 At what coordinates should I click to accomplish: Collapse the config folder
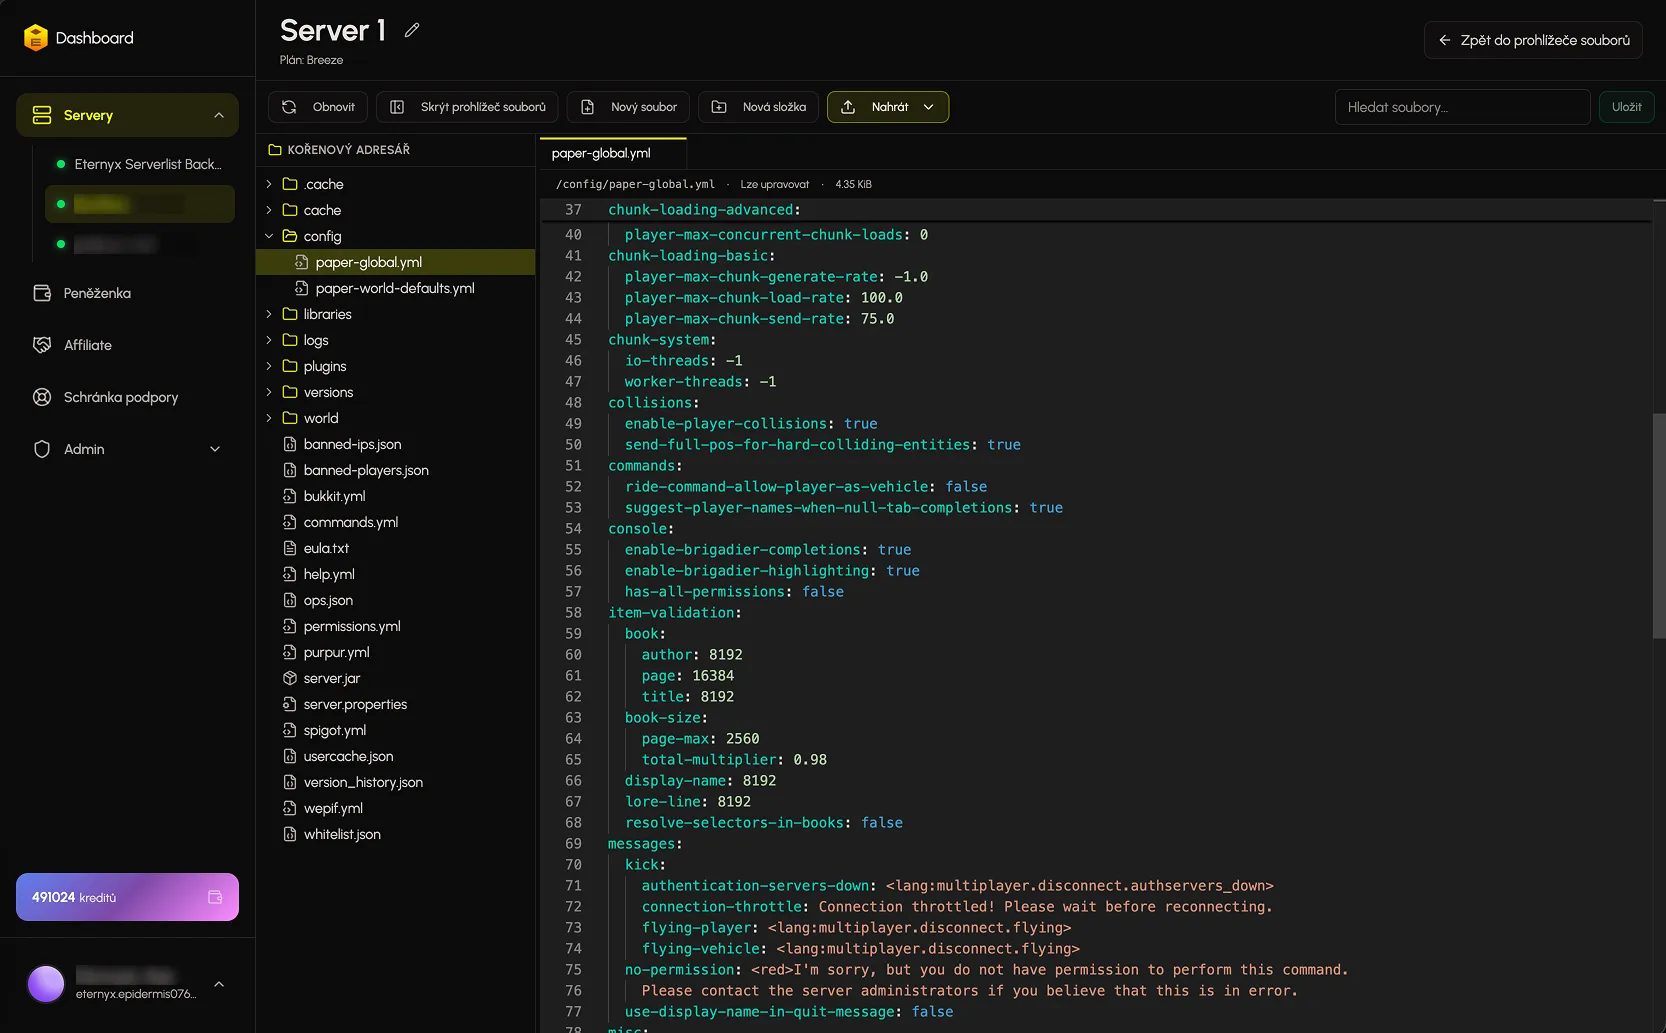coord(269,236)
